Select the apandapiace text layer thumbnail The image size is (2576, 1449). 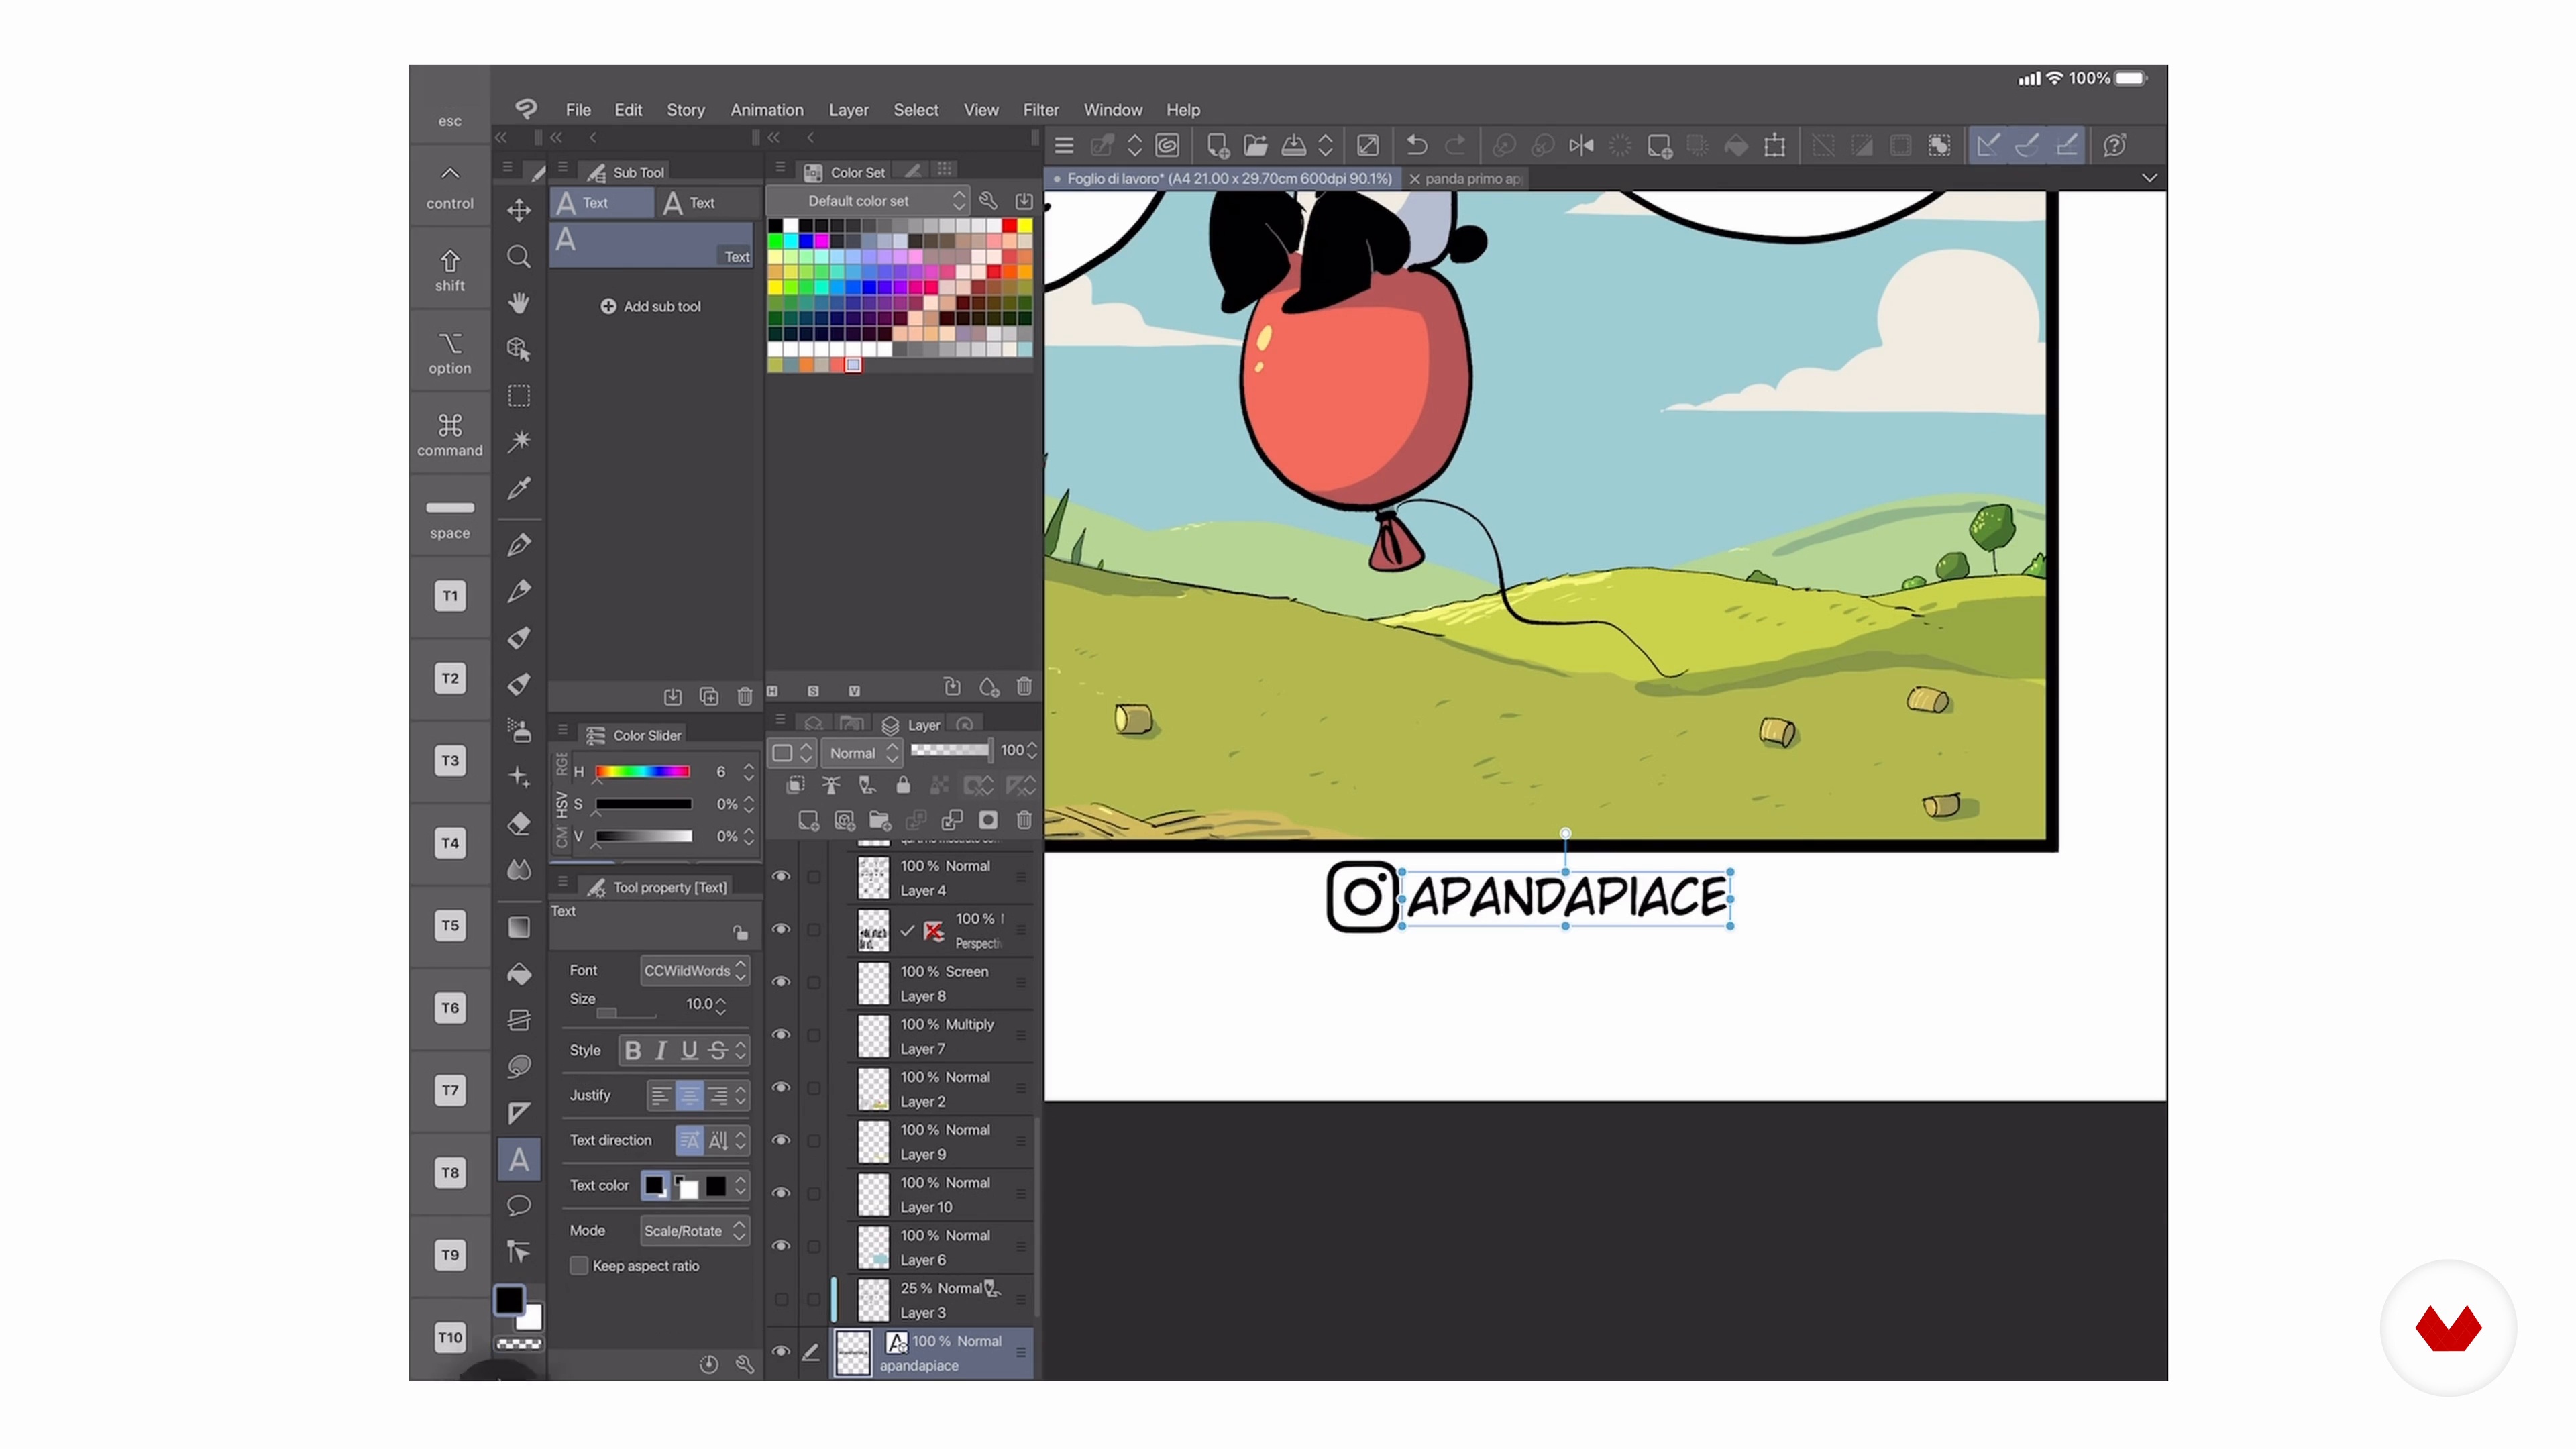tap(853, 1352)
